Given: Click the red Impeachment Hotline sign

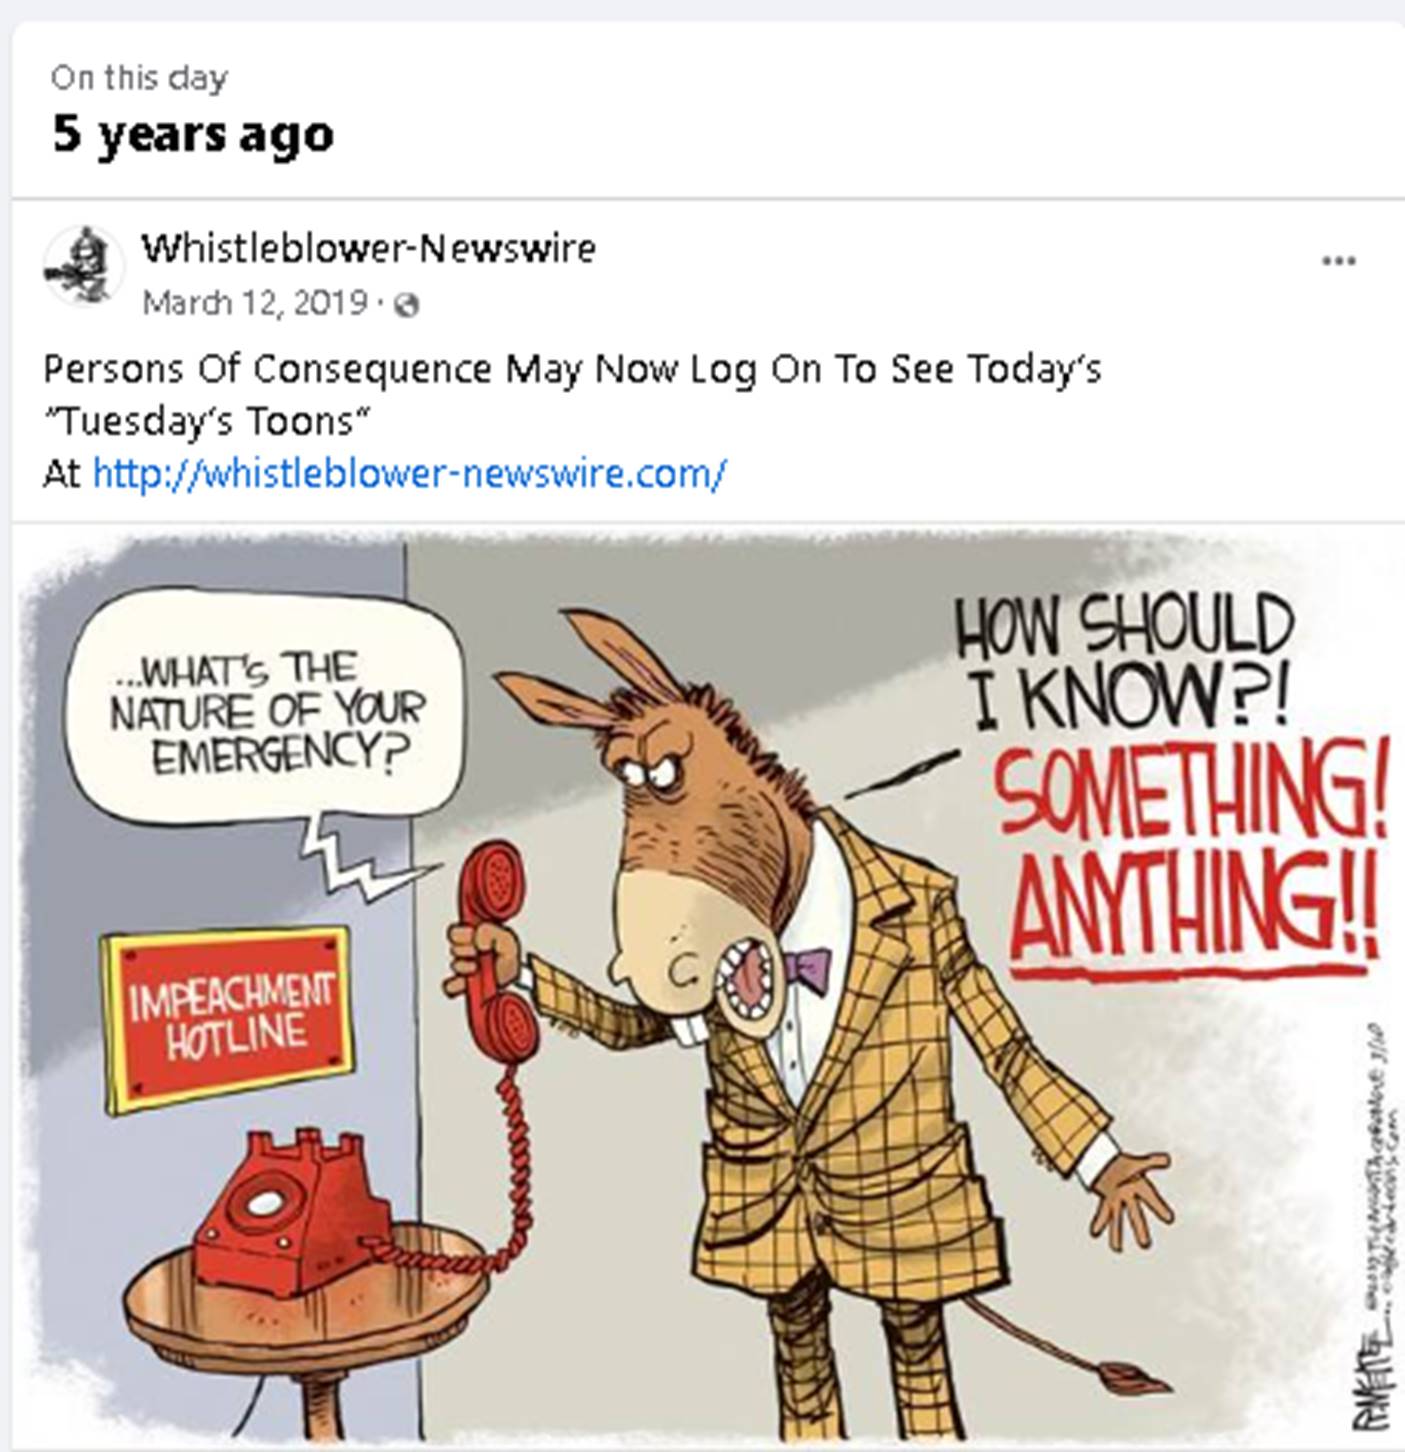Looking at the screenshot, I should point(228,1018).
